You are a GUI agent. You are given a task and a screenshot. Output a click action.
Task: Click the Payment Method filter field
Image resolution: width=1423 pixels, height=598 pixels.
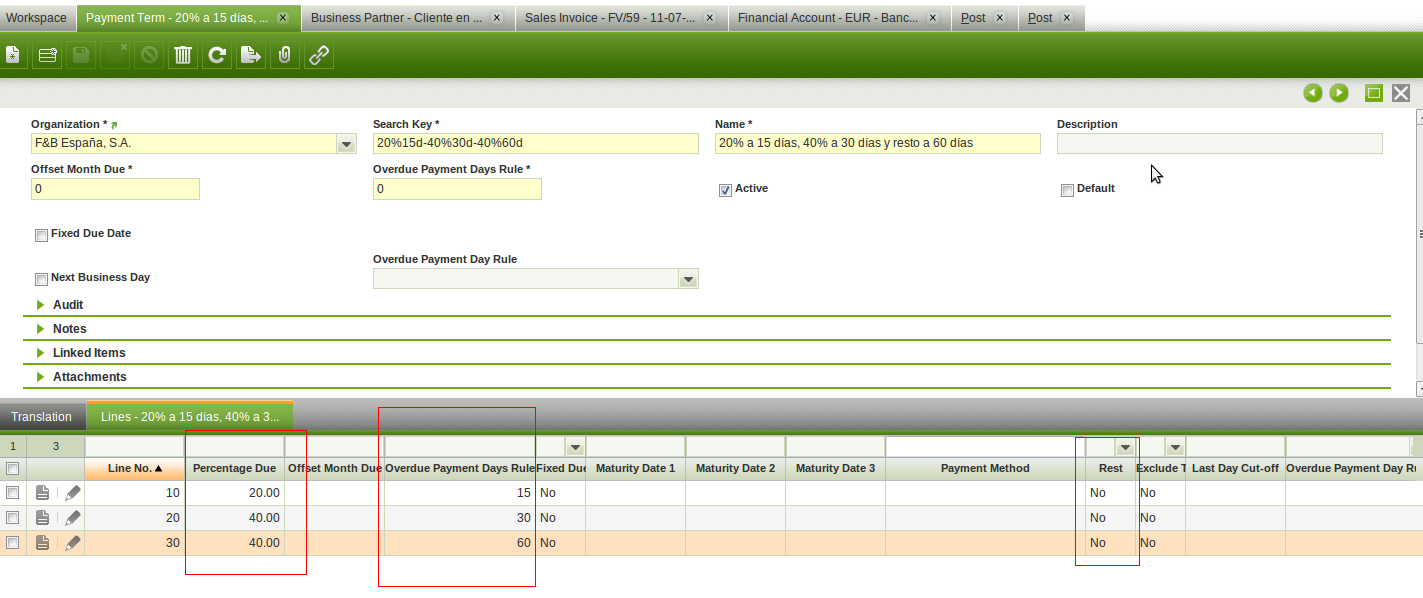point(985,447)
